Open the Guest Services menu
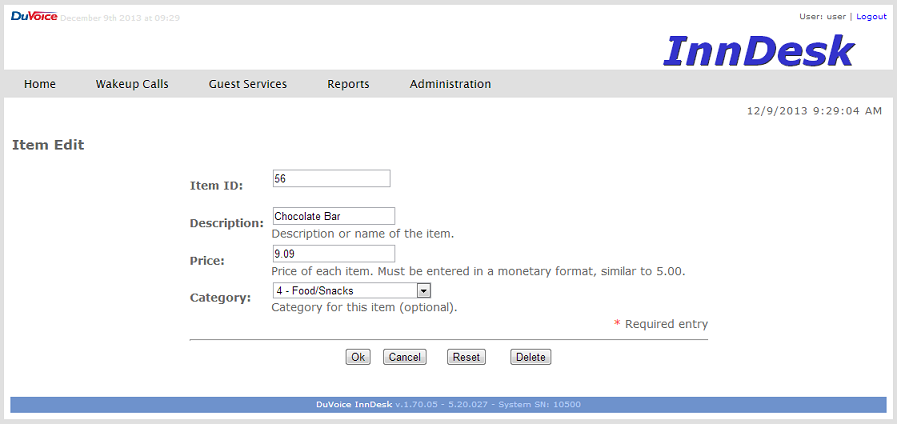 pos(248,84)
